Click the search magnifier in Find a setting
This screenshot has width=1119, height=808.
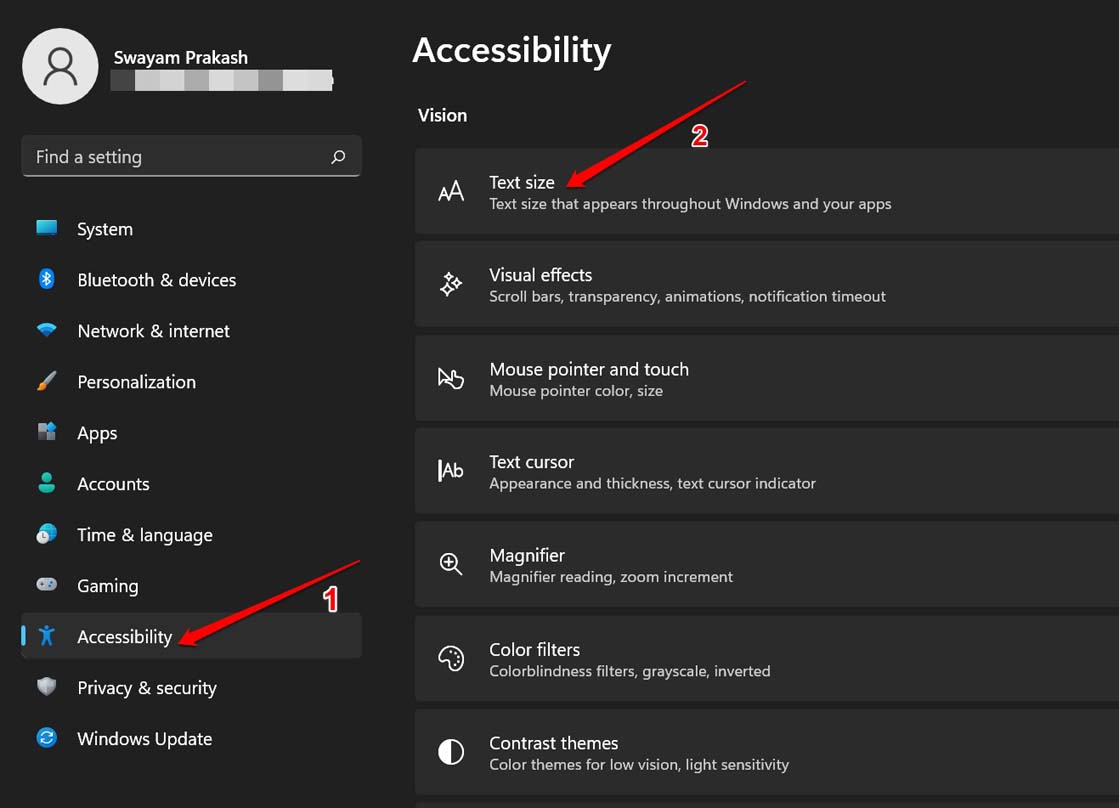(x=338, y=156)
